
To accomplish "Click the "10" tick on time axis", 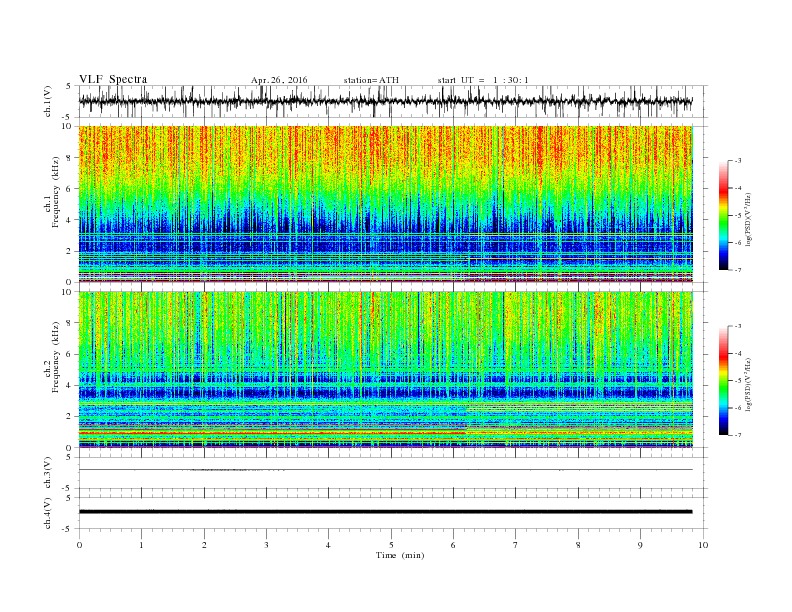I will pos(703,545).
